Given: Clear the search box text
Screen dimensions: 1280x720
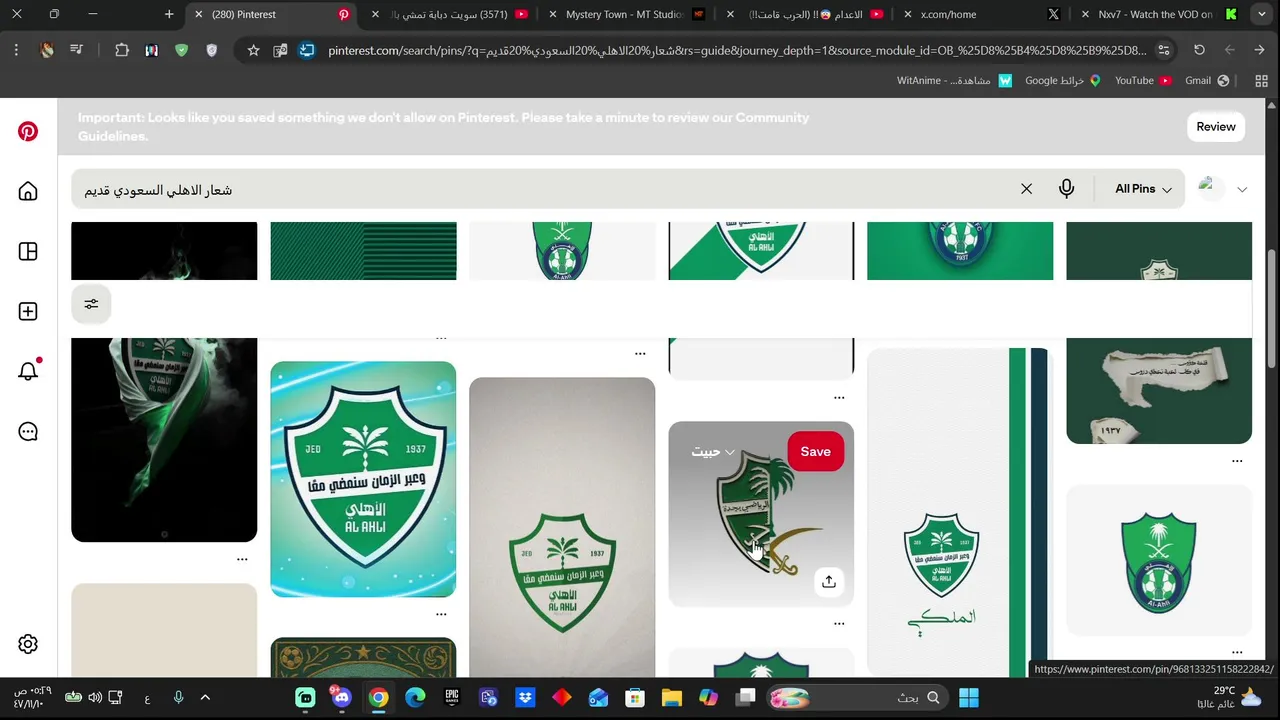Looking at the screenshot, I should coord(1026,189).
